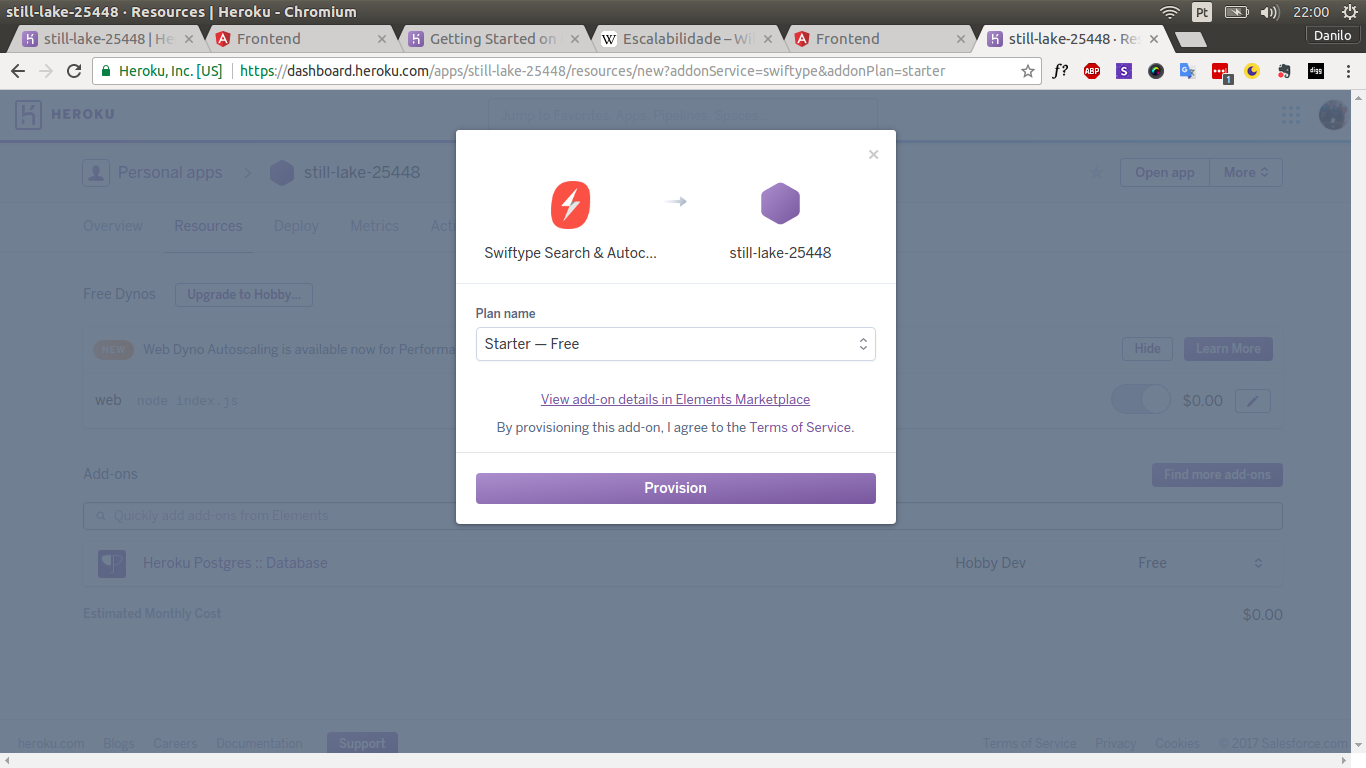Viewport: 1366px width, 768px height.
Task: Click the Digg extension icon
Action: tap(1316, 71)
